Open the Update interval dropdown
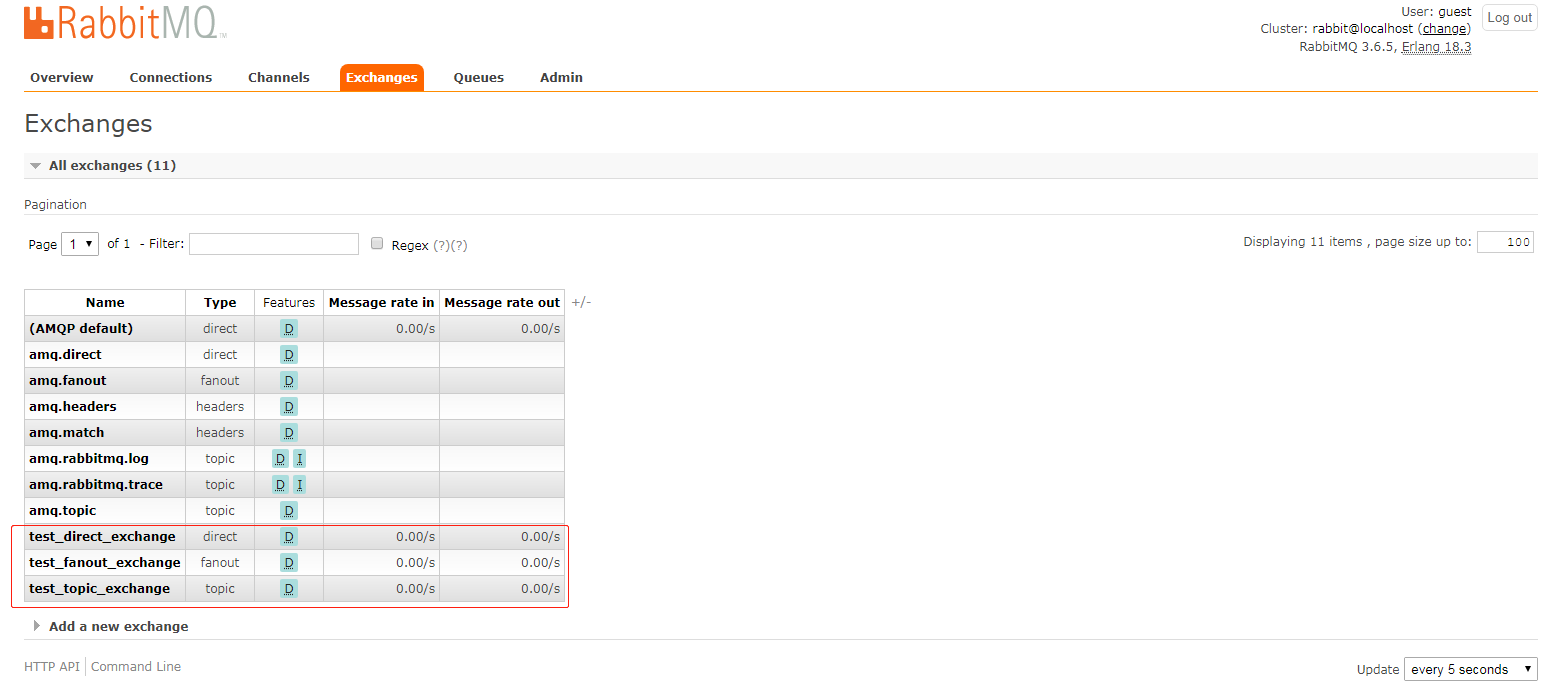1558x695 pixels. click(x=1471, y=669)
